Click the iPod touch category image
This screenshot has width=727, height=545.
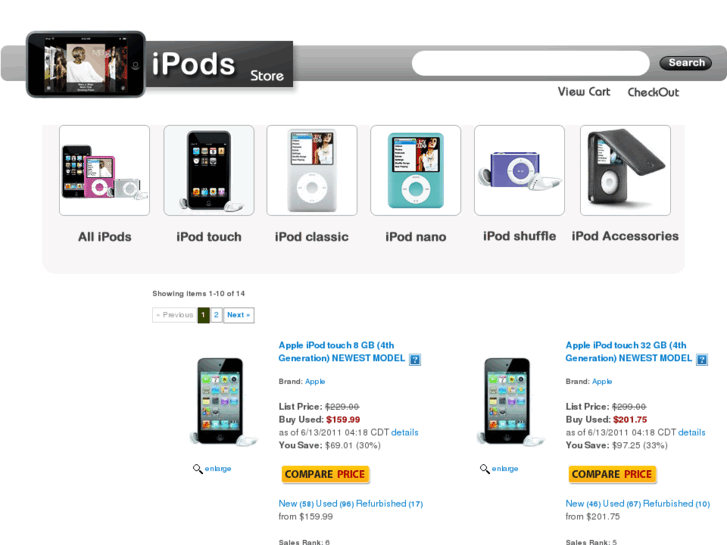tap(209, 170)
